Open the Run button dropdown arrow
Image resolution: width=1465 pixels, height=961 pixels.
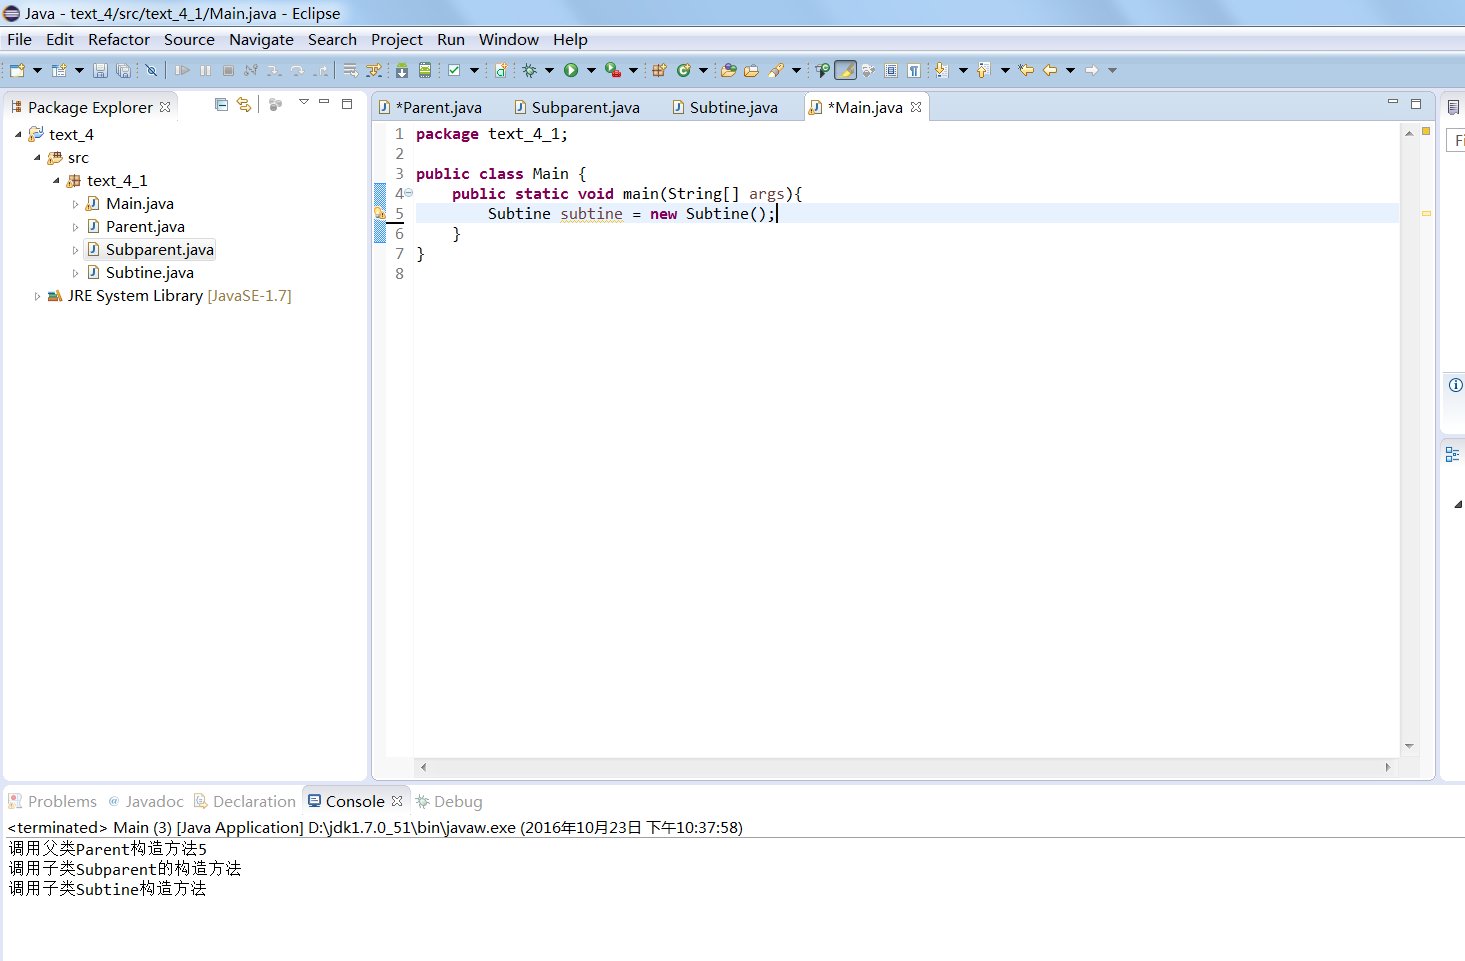coord(591,70)
